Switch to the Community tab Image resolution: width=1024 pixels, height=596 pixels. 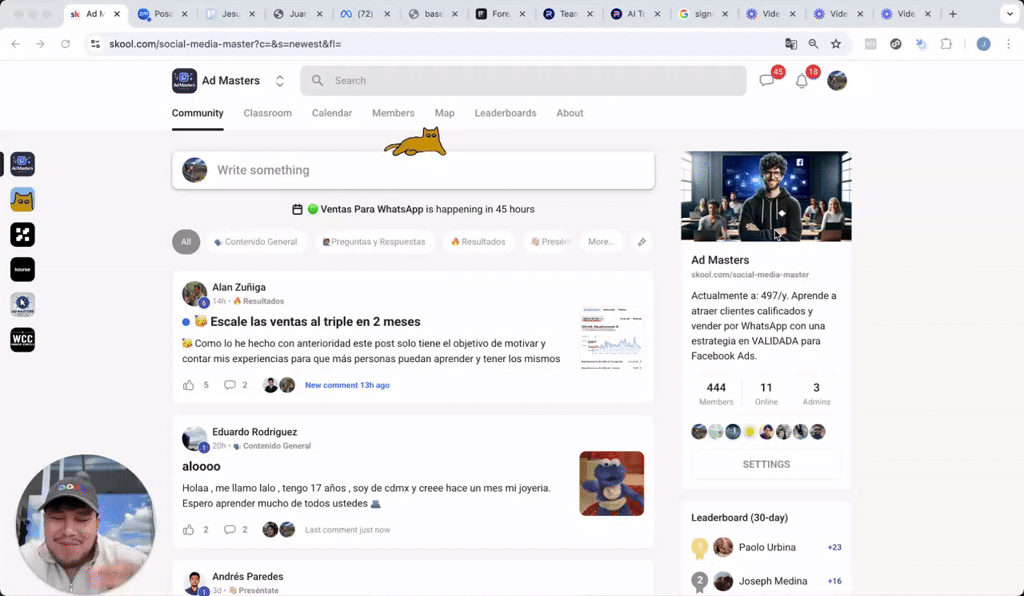197,113
